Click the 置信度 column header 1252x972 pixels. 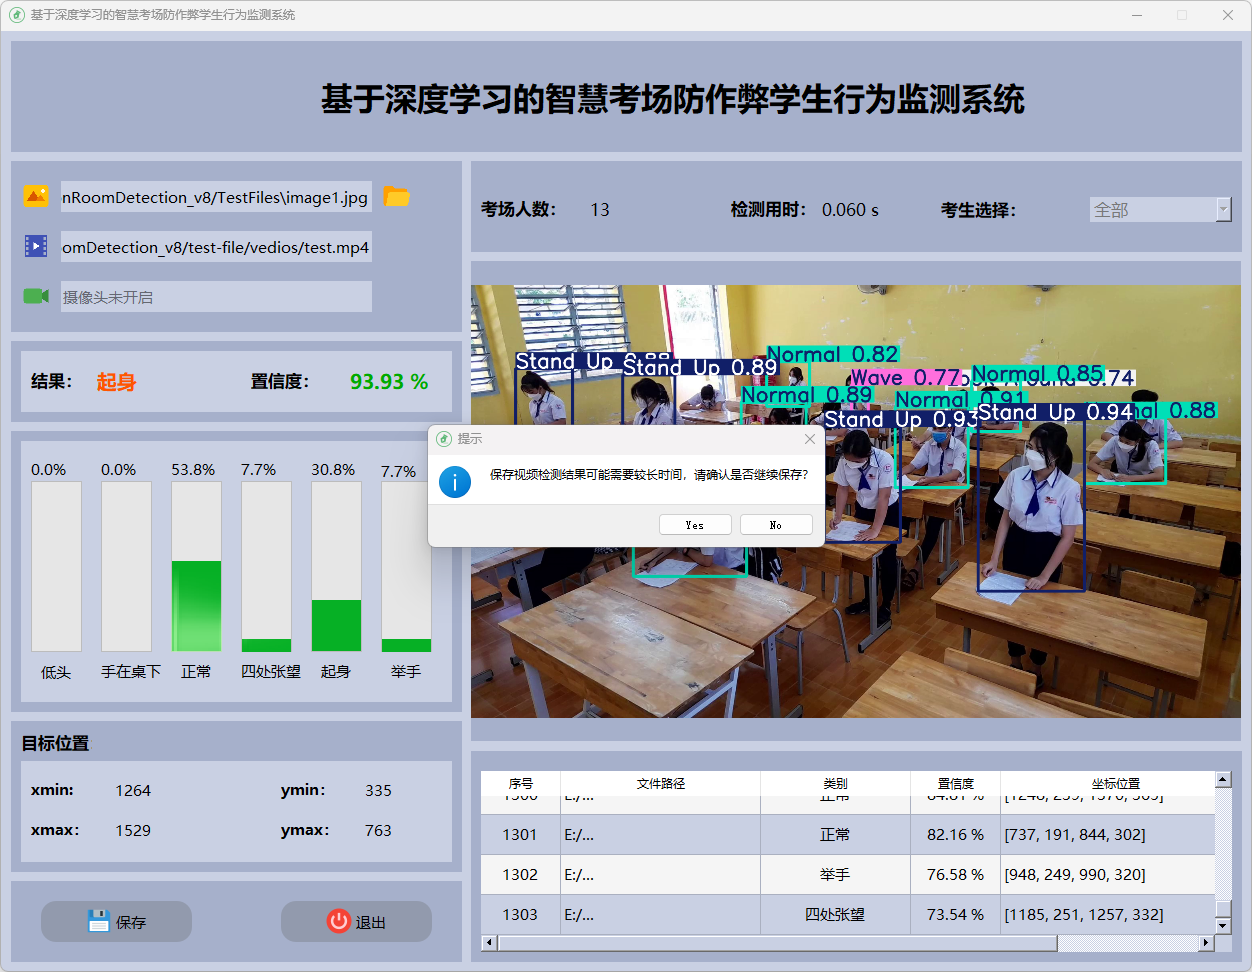point(955,783)
